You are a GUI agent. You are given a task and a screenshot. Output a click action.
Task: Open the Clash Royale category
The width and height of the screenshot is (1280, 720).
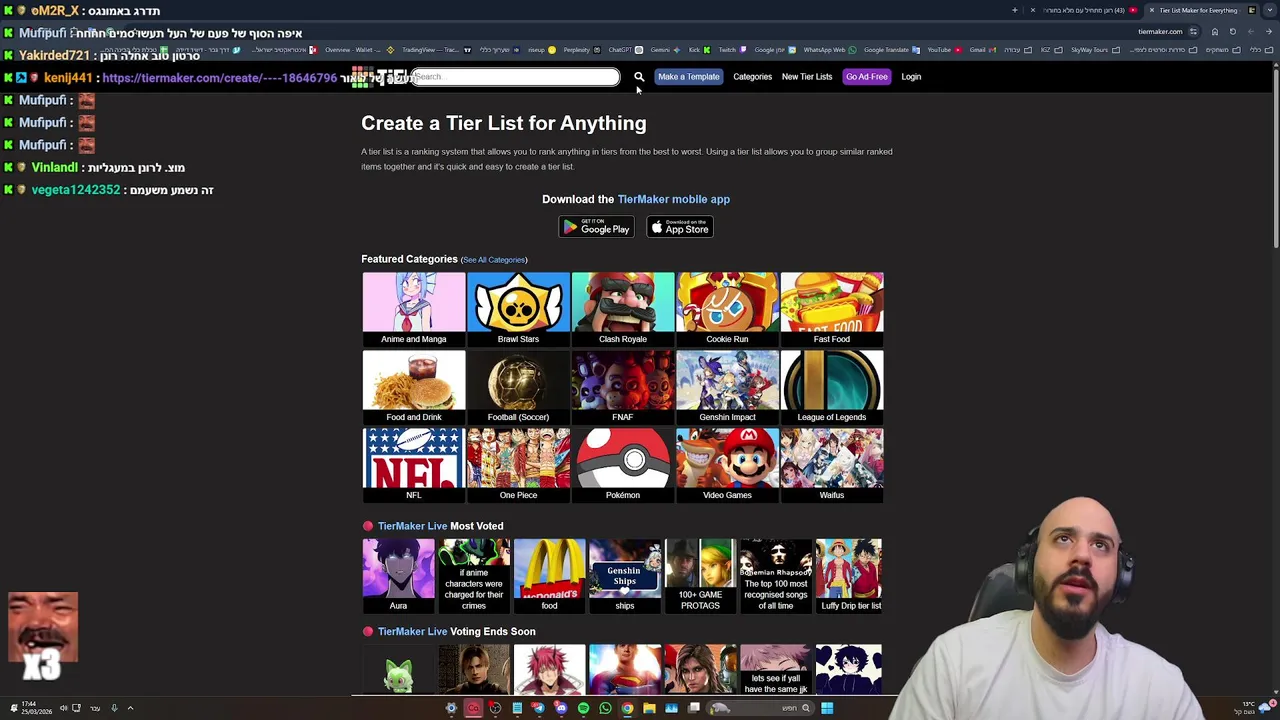click(x=623, y=309)
